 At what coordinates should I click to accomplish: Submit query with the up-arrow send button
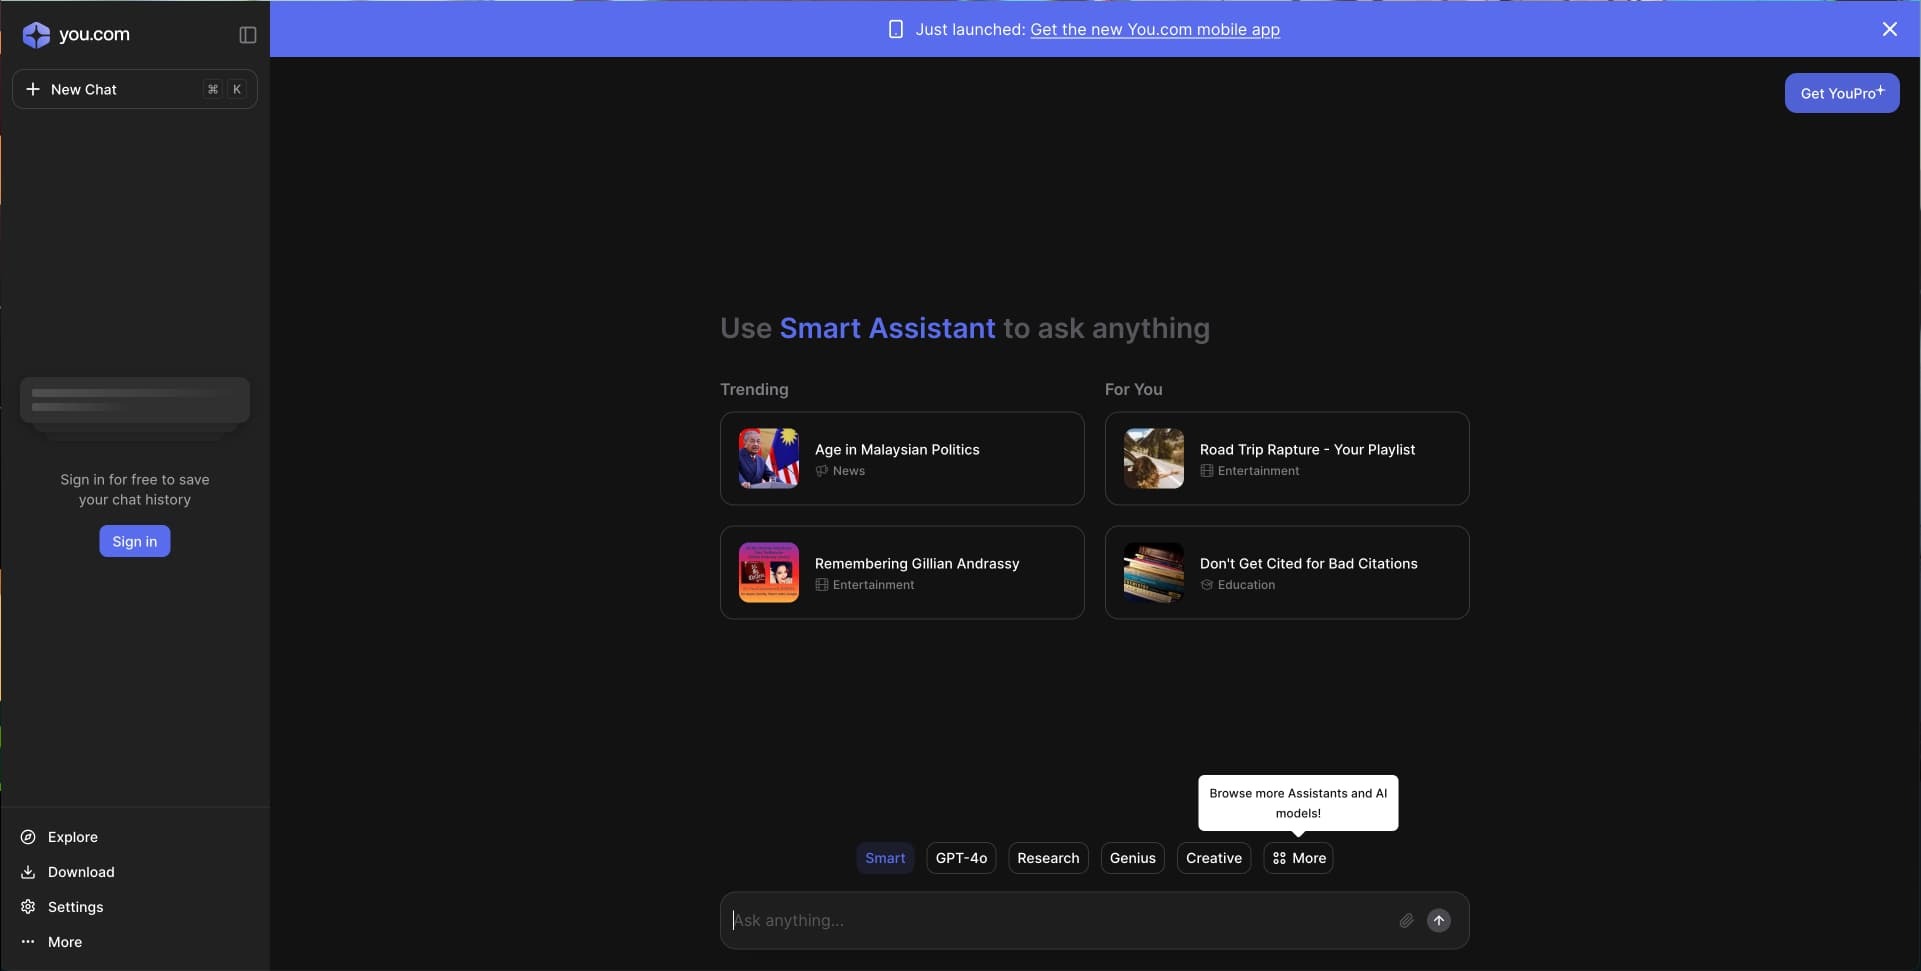[1438, 920]
